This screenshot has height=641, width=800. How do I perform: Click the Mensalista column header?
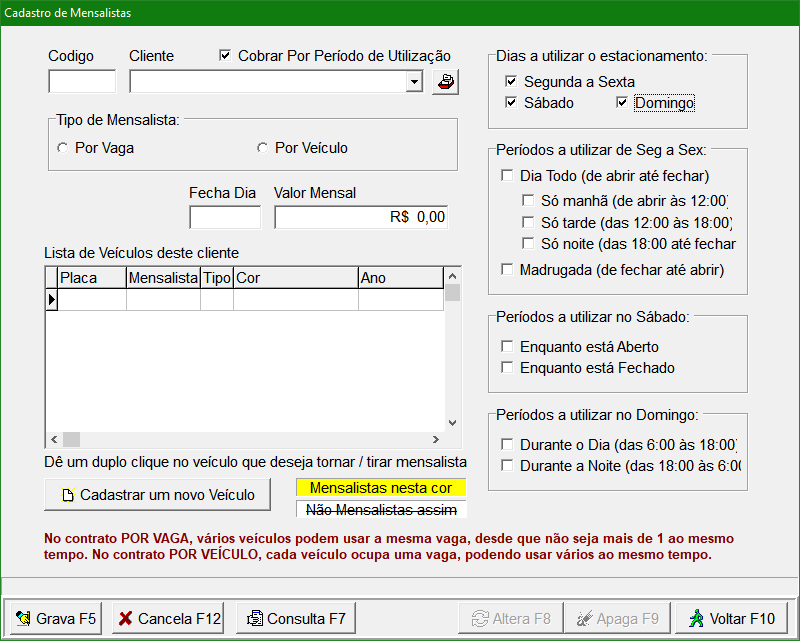(x=163, y=278)
